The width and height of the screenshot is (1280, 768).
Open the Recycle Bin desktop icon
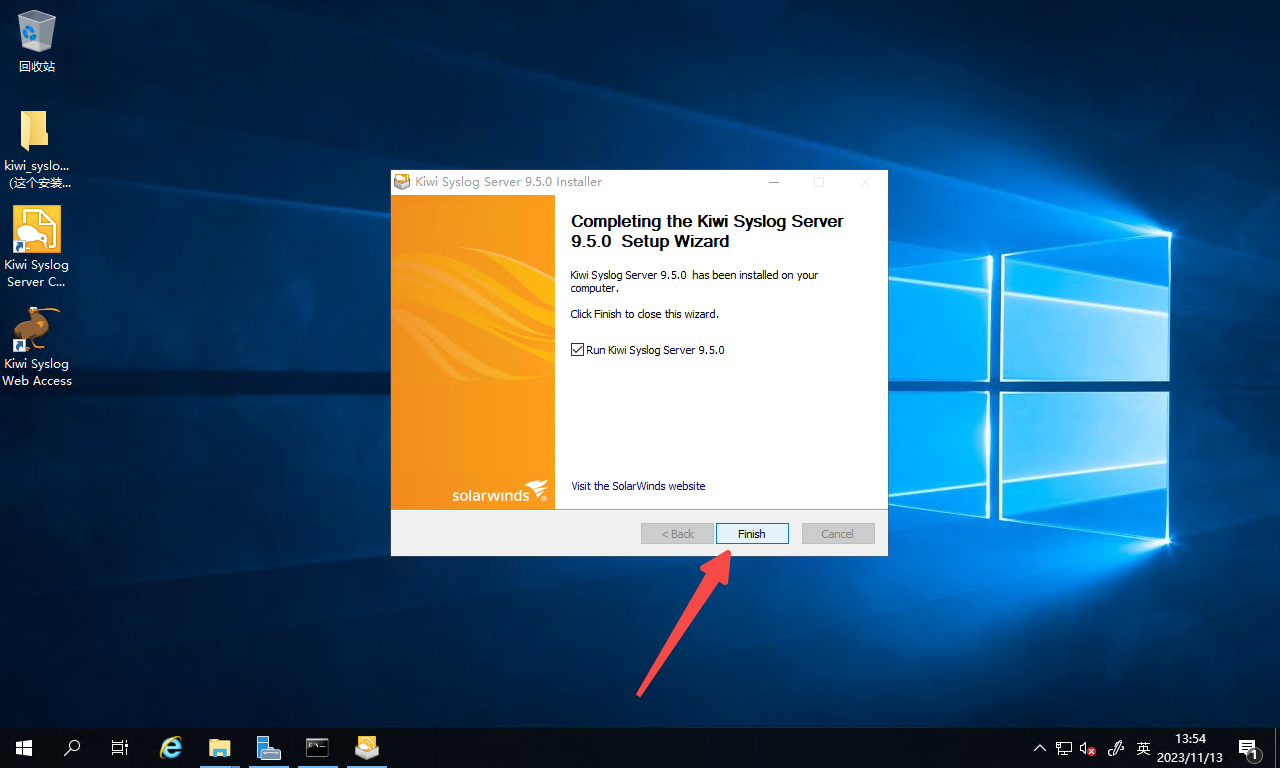coord(37,42)
